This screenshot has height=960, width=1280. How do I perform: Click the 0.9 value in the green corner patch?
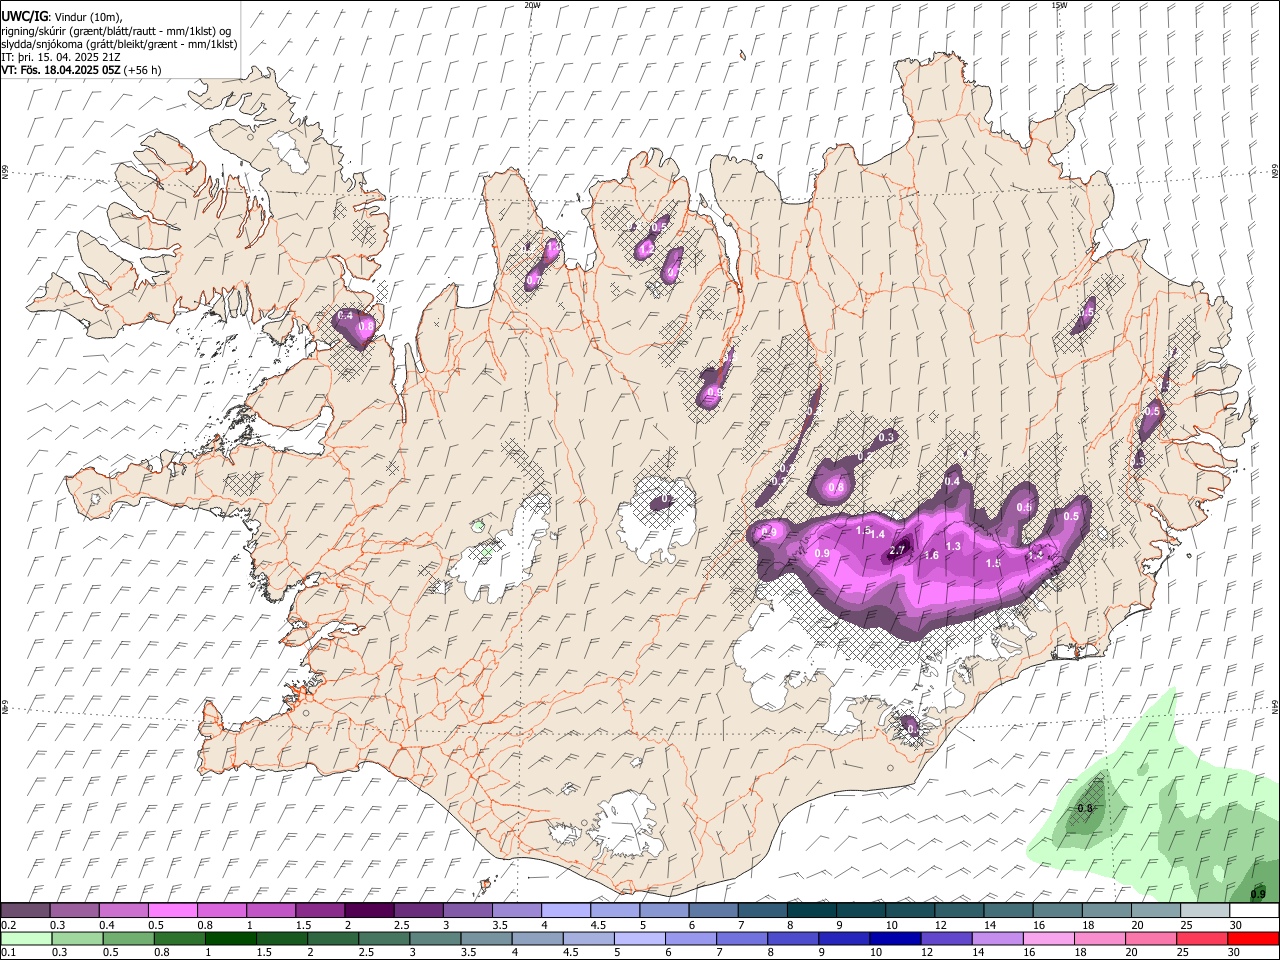point(1259,894)
